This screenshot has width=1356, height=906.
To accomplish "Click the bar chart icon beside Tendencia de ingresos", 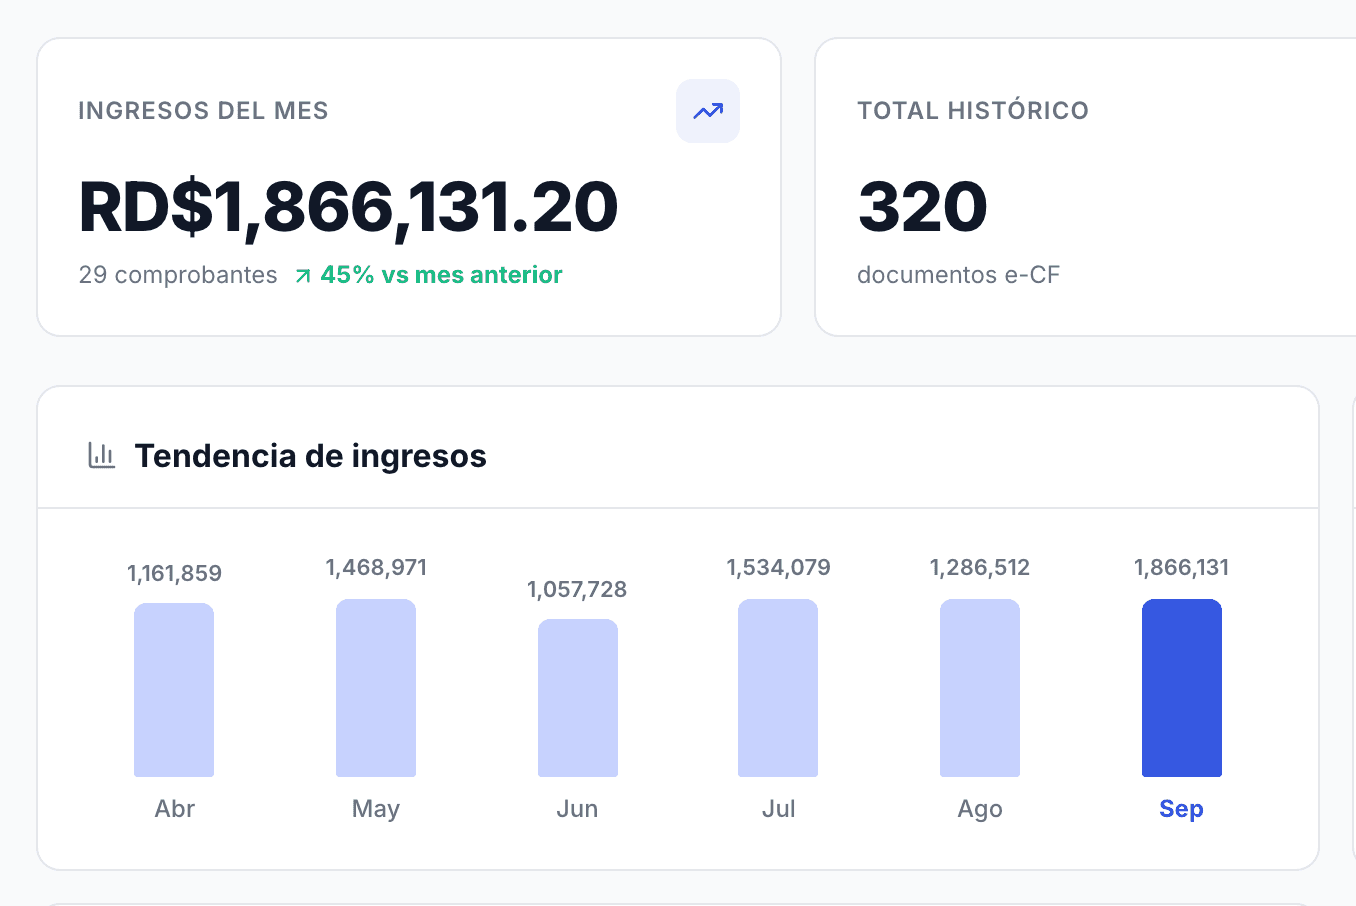I will [x=102, y=456].
